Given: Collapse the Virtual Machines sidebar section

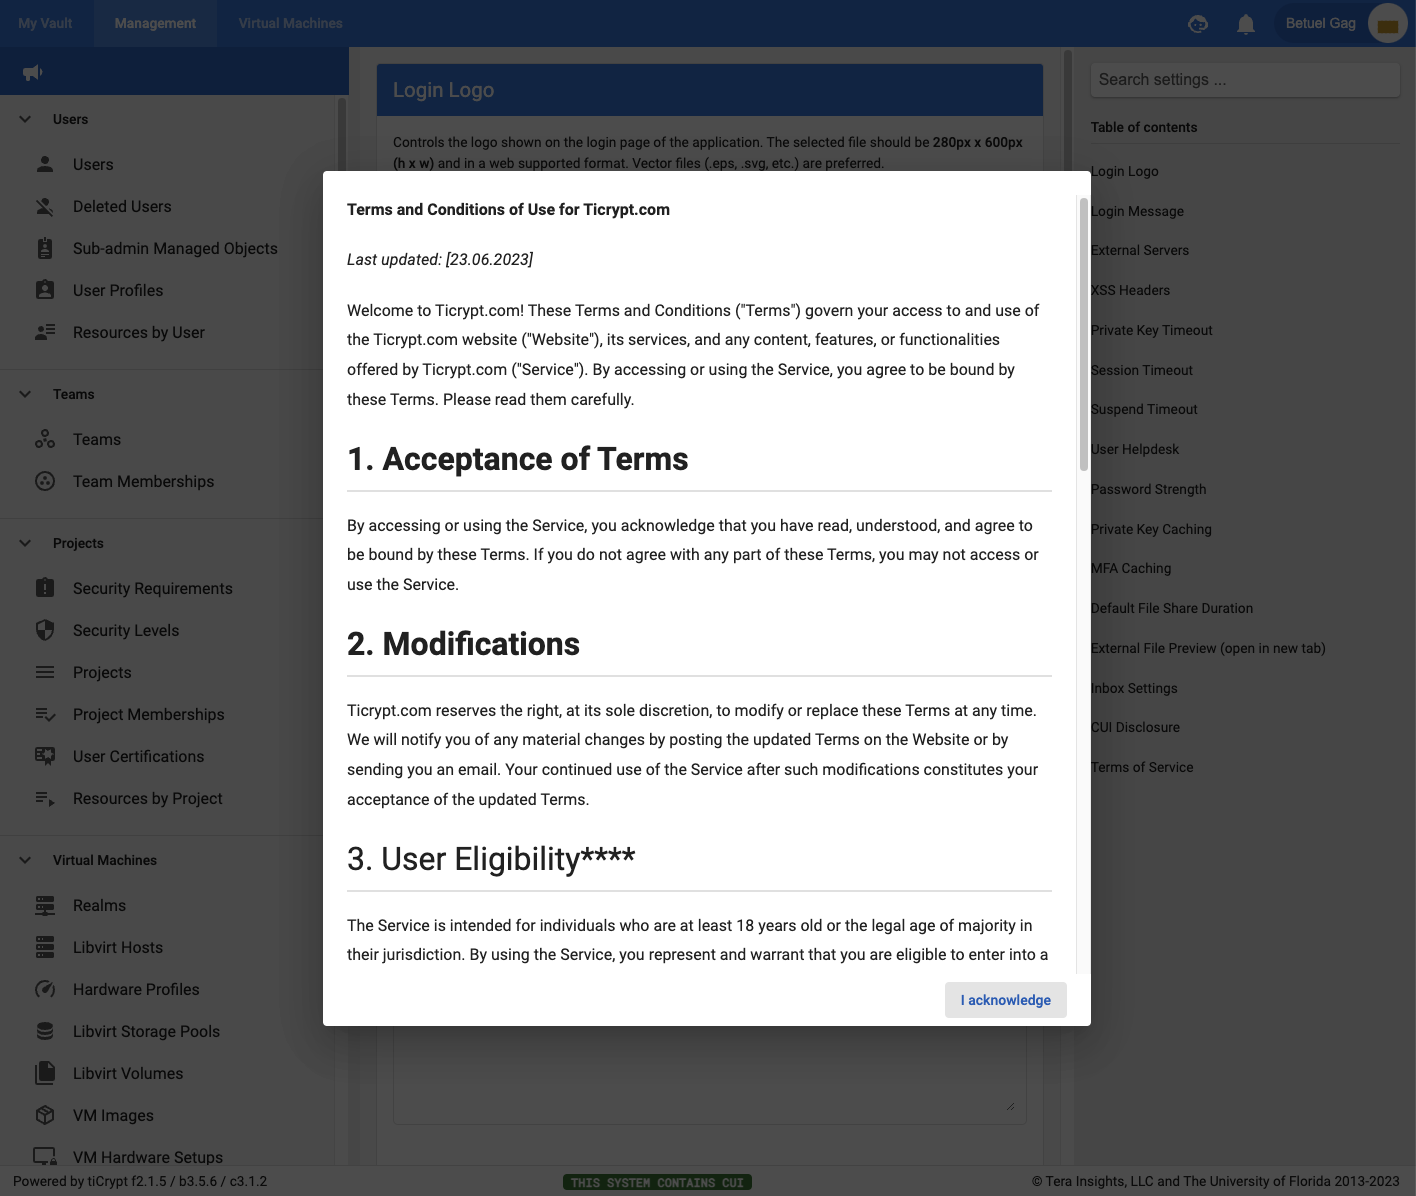Looking at the screenshot, I should (x=25, y=860).
